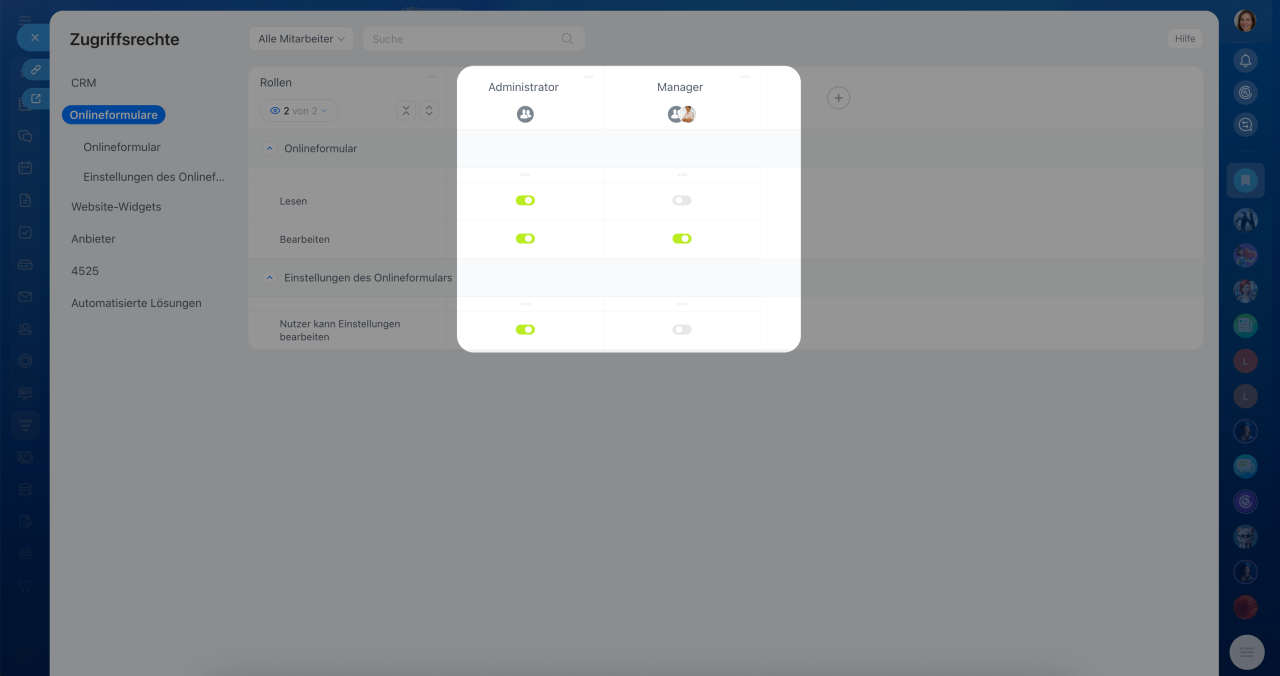Open Einstellungen des Onlinef... submenu item
Viewport: 1280px width, 676px height.
154,177
